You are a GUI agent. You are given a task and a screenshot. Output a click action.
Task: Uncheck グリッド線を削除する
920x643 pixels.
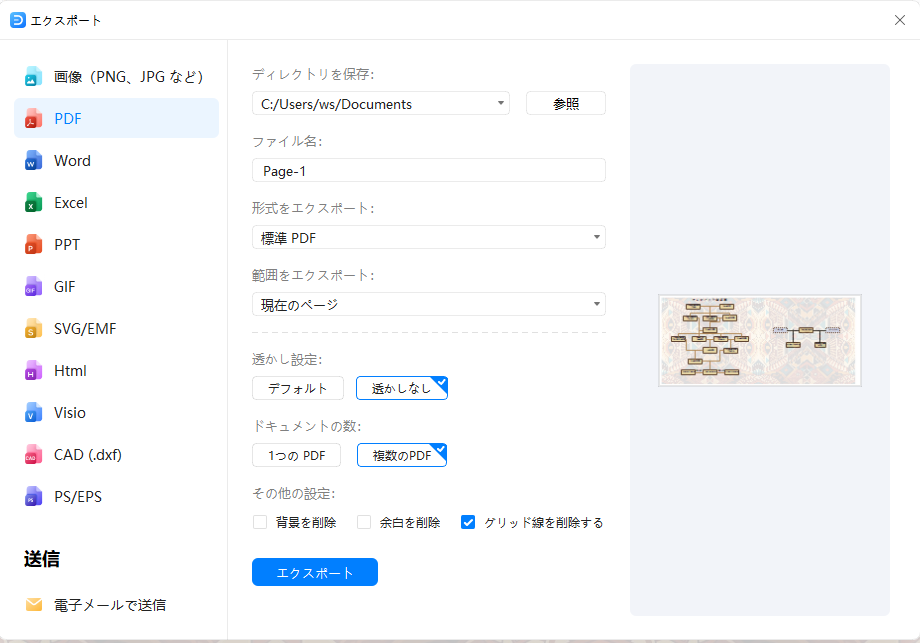468,521
